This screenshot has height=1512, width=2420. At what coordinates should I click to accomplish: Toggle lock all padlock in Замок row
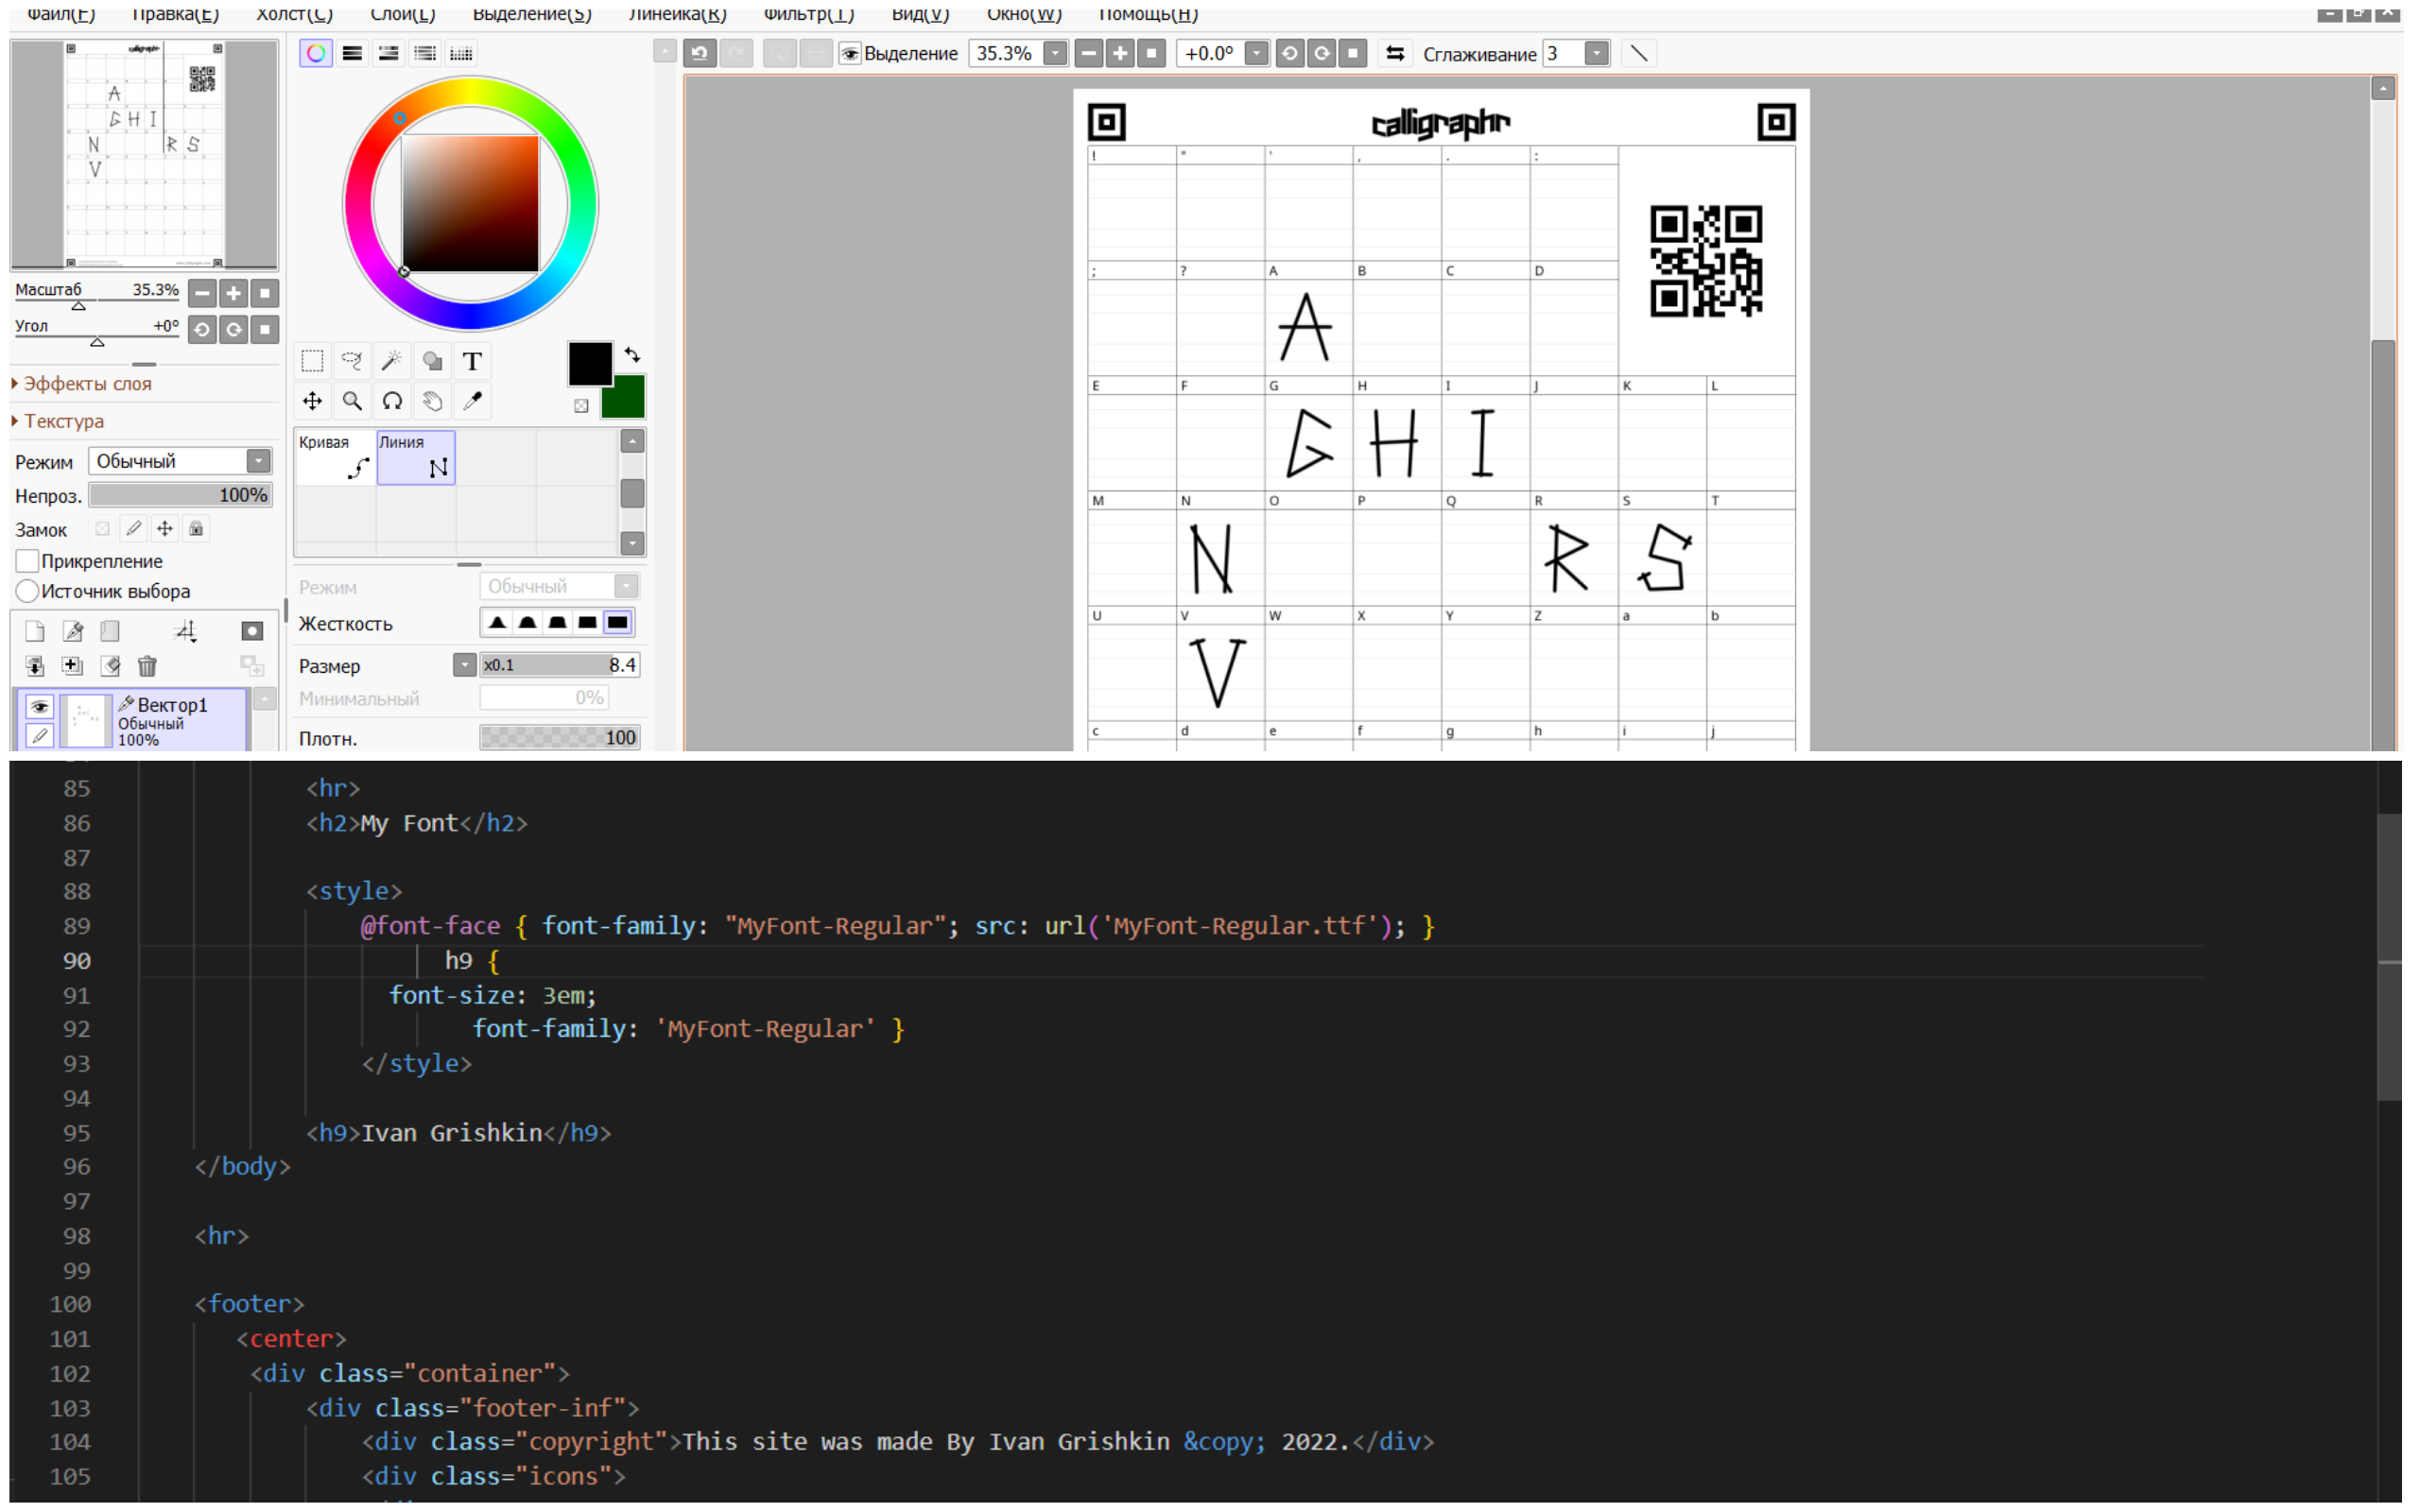coord(197,528)
